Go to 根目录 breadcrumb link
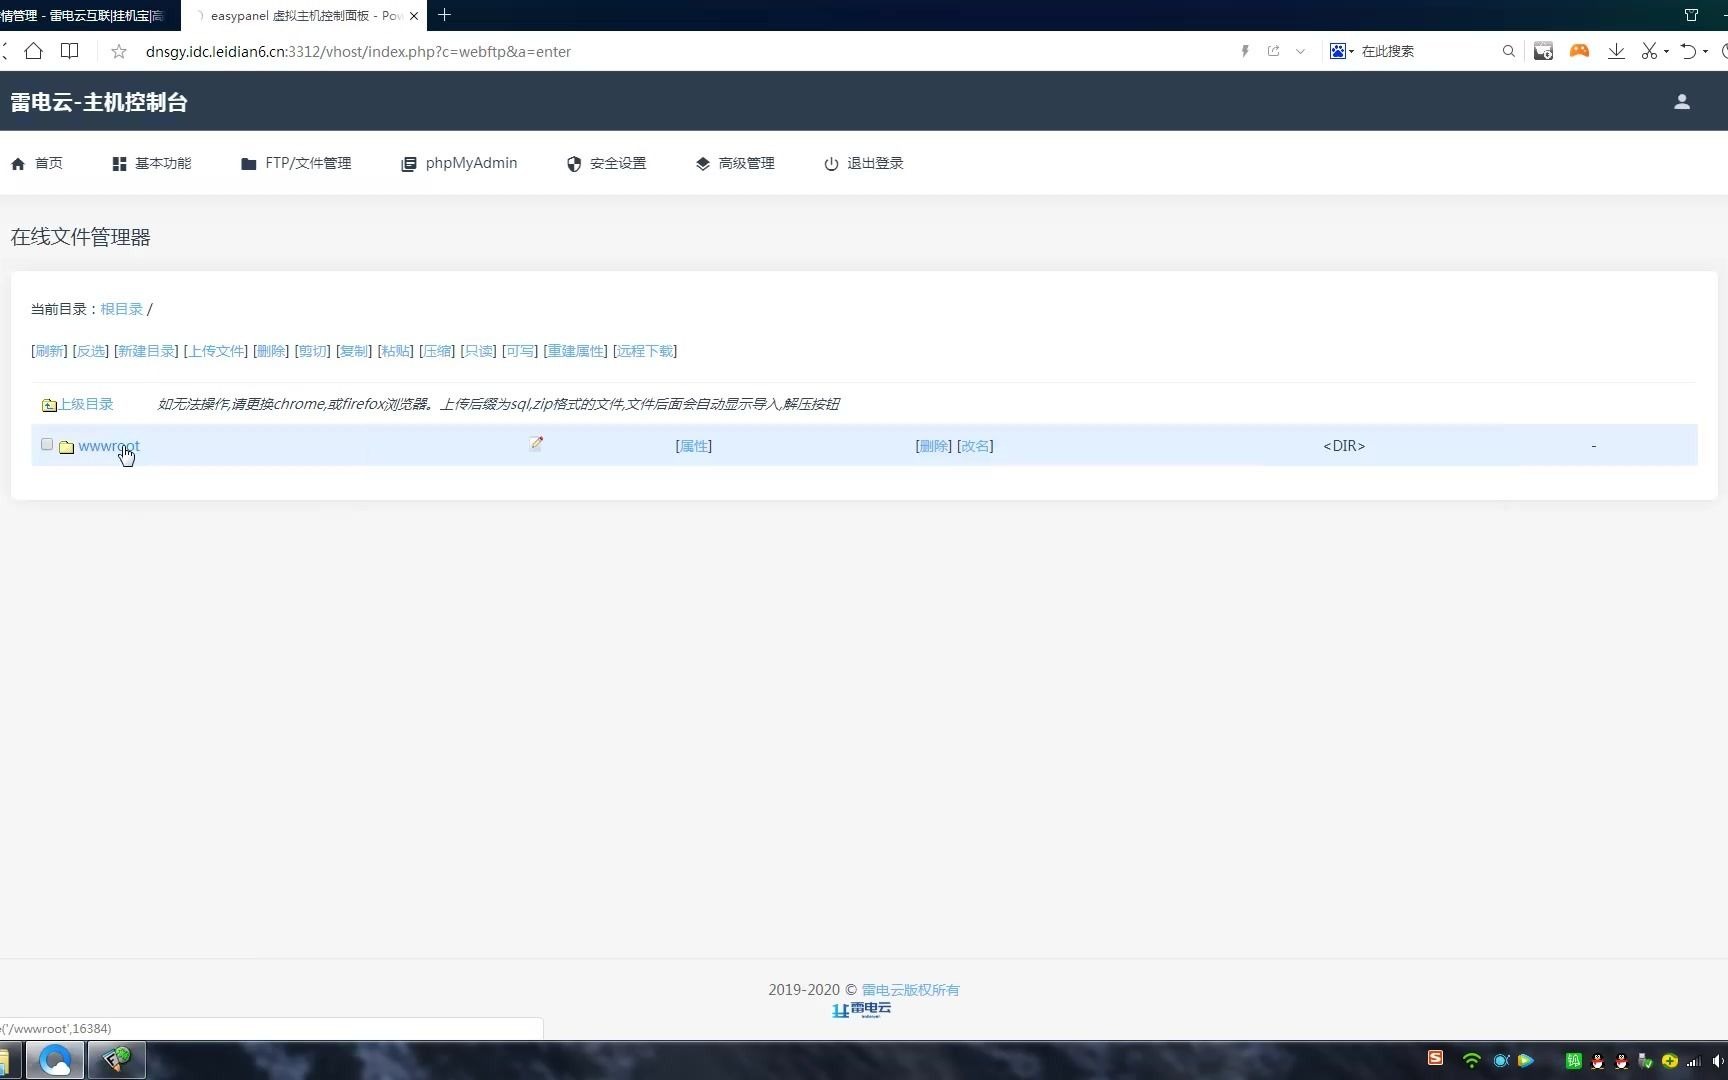Screen dimensions: 1728x1080 pos(121,309)
